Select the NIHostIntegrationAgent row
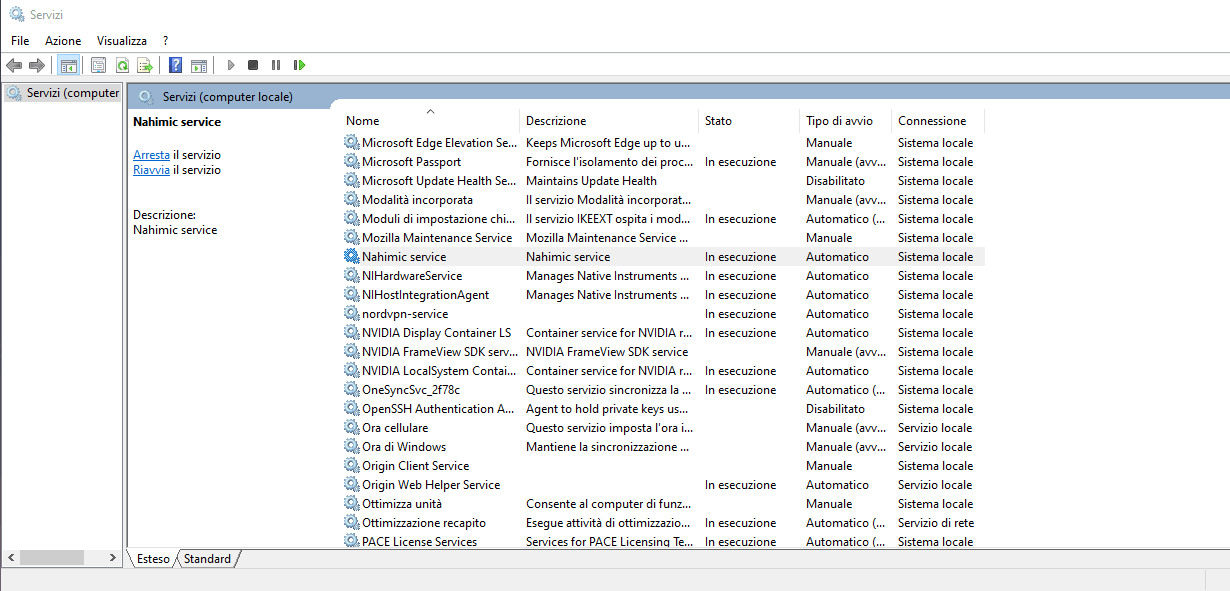The image size is (1230, 591). point(425,295)
